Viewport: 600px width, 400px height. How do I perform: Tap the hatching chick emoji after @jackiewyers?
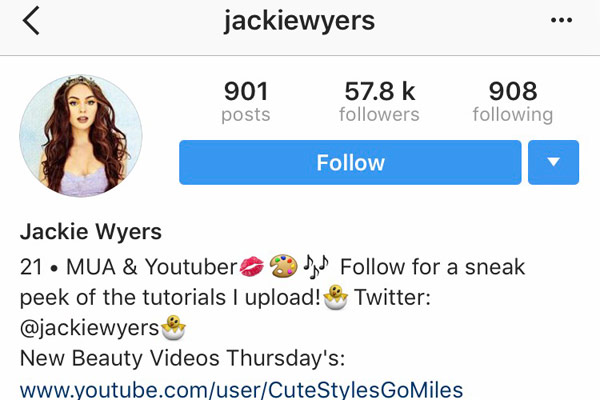point(173,328)
